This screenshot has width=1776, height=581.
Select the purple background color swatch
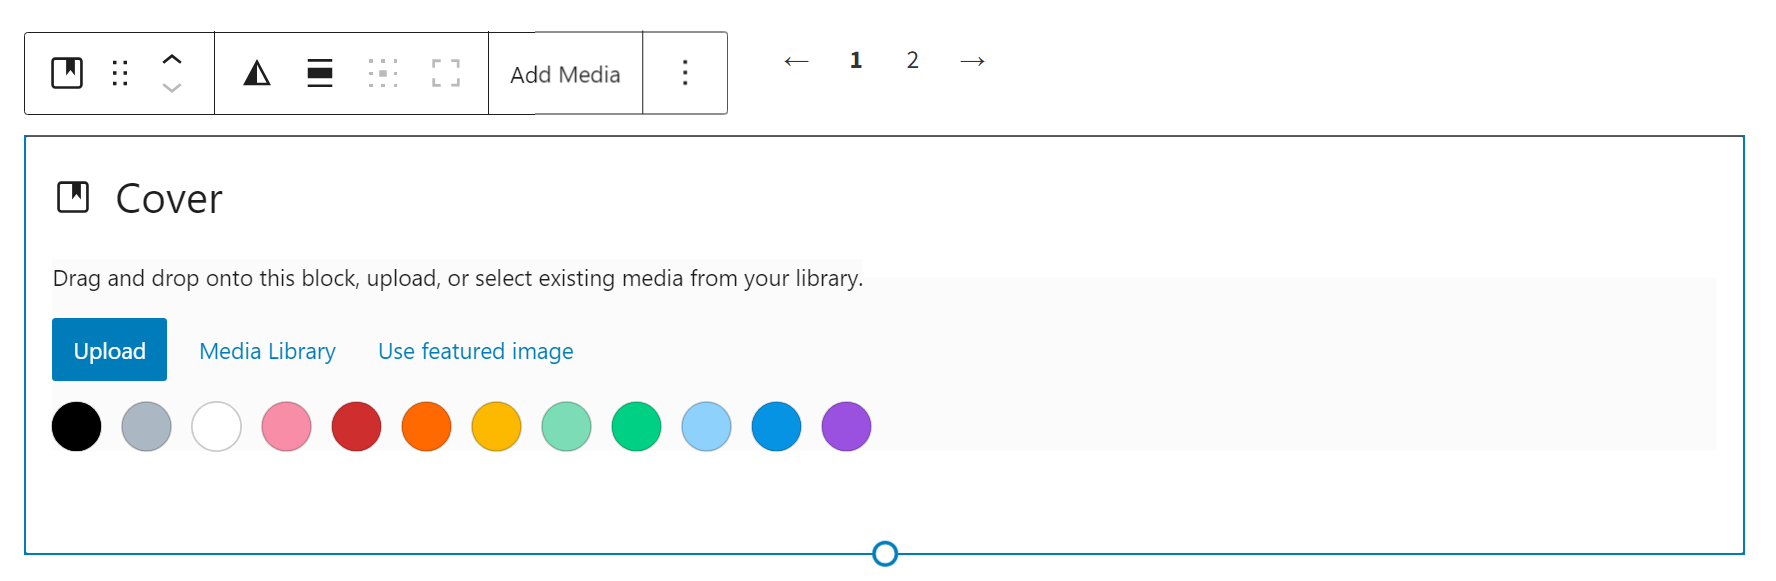point(846,426)
